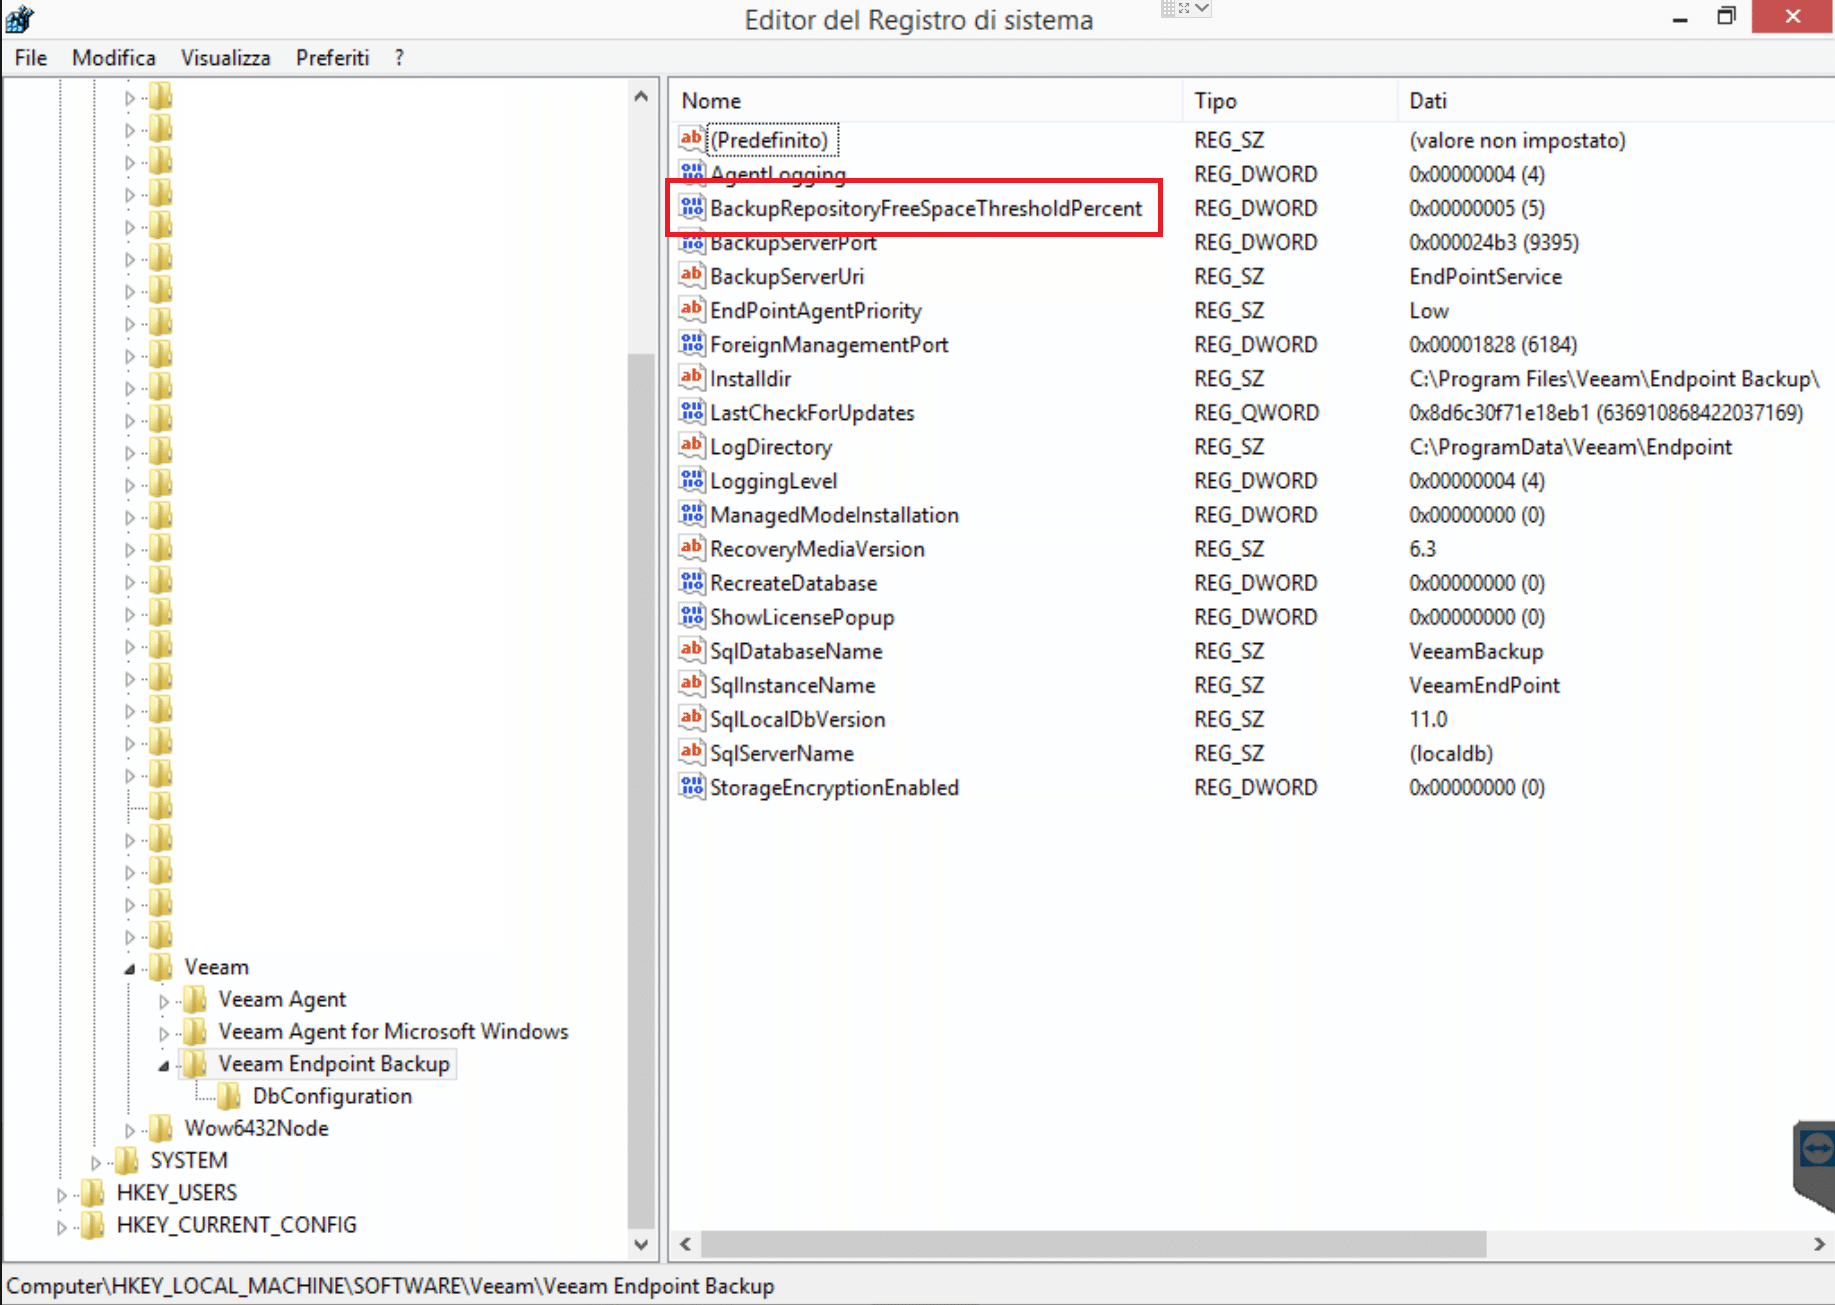
Task: Collapse the Veeam Endpoint Backup node
Action: coord(164,1065)
